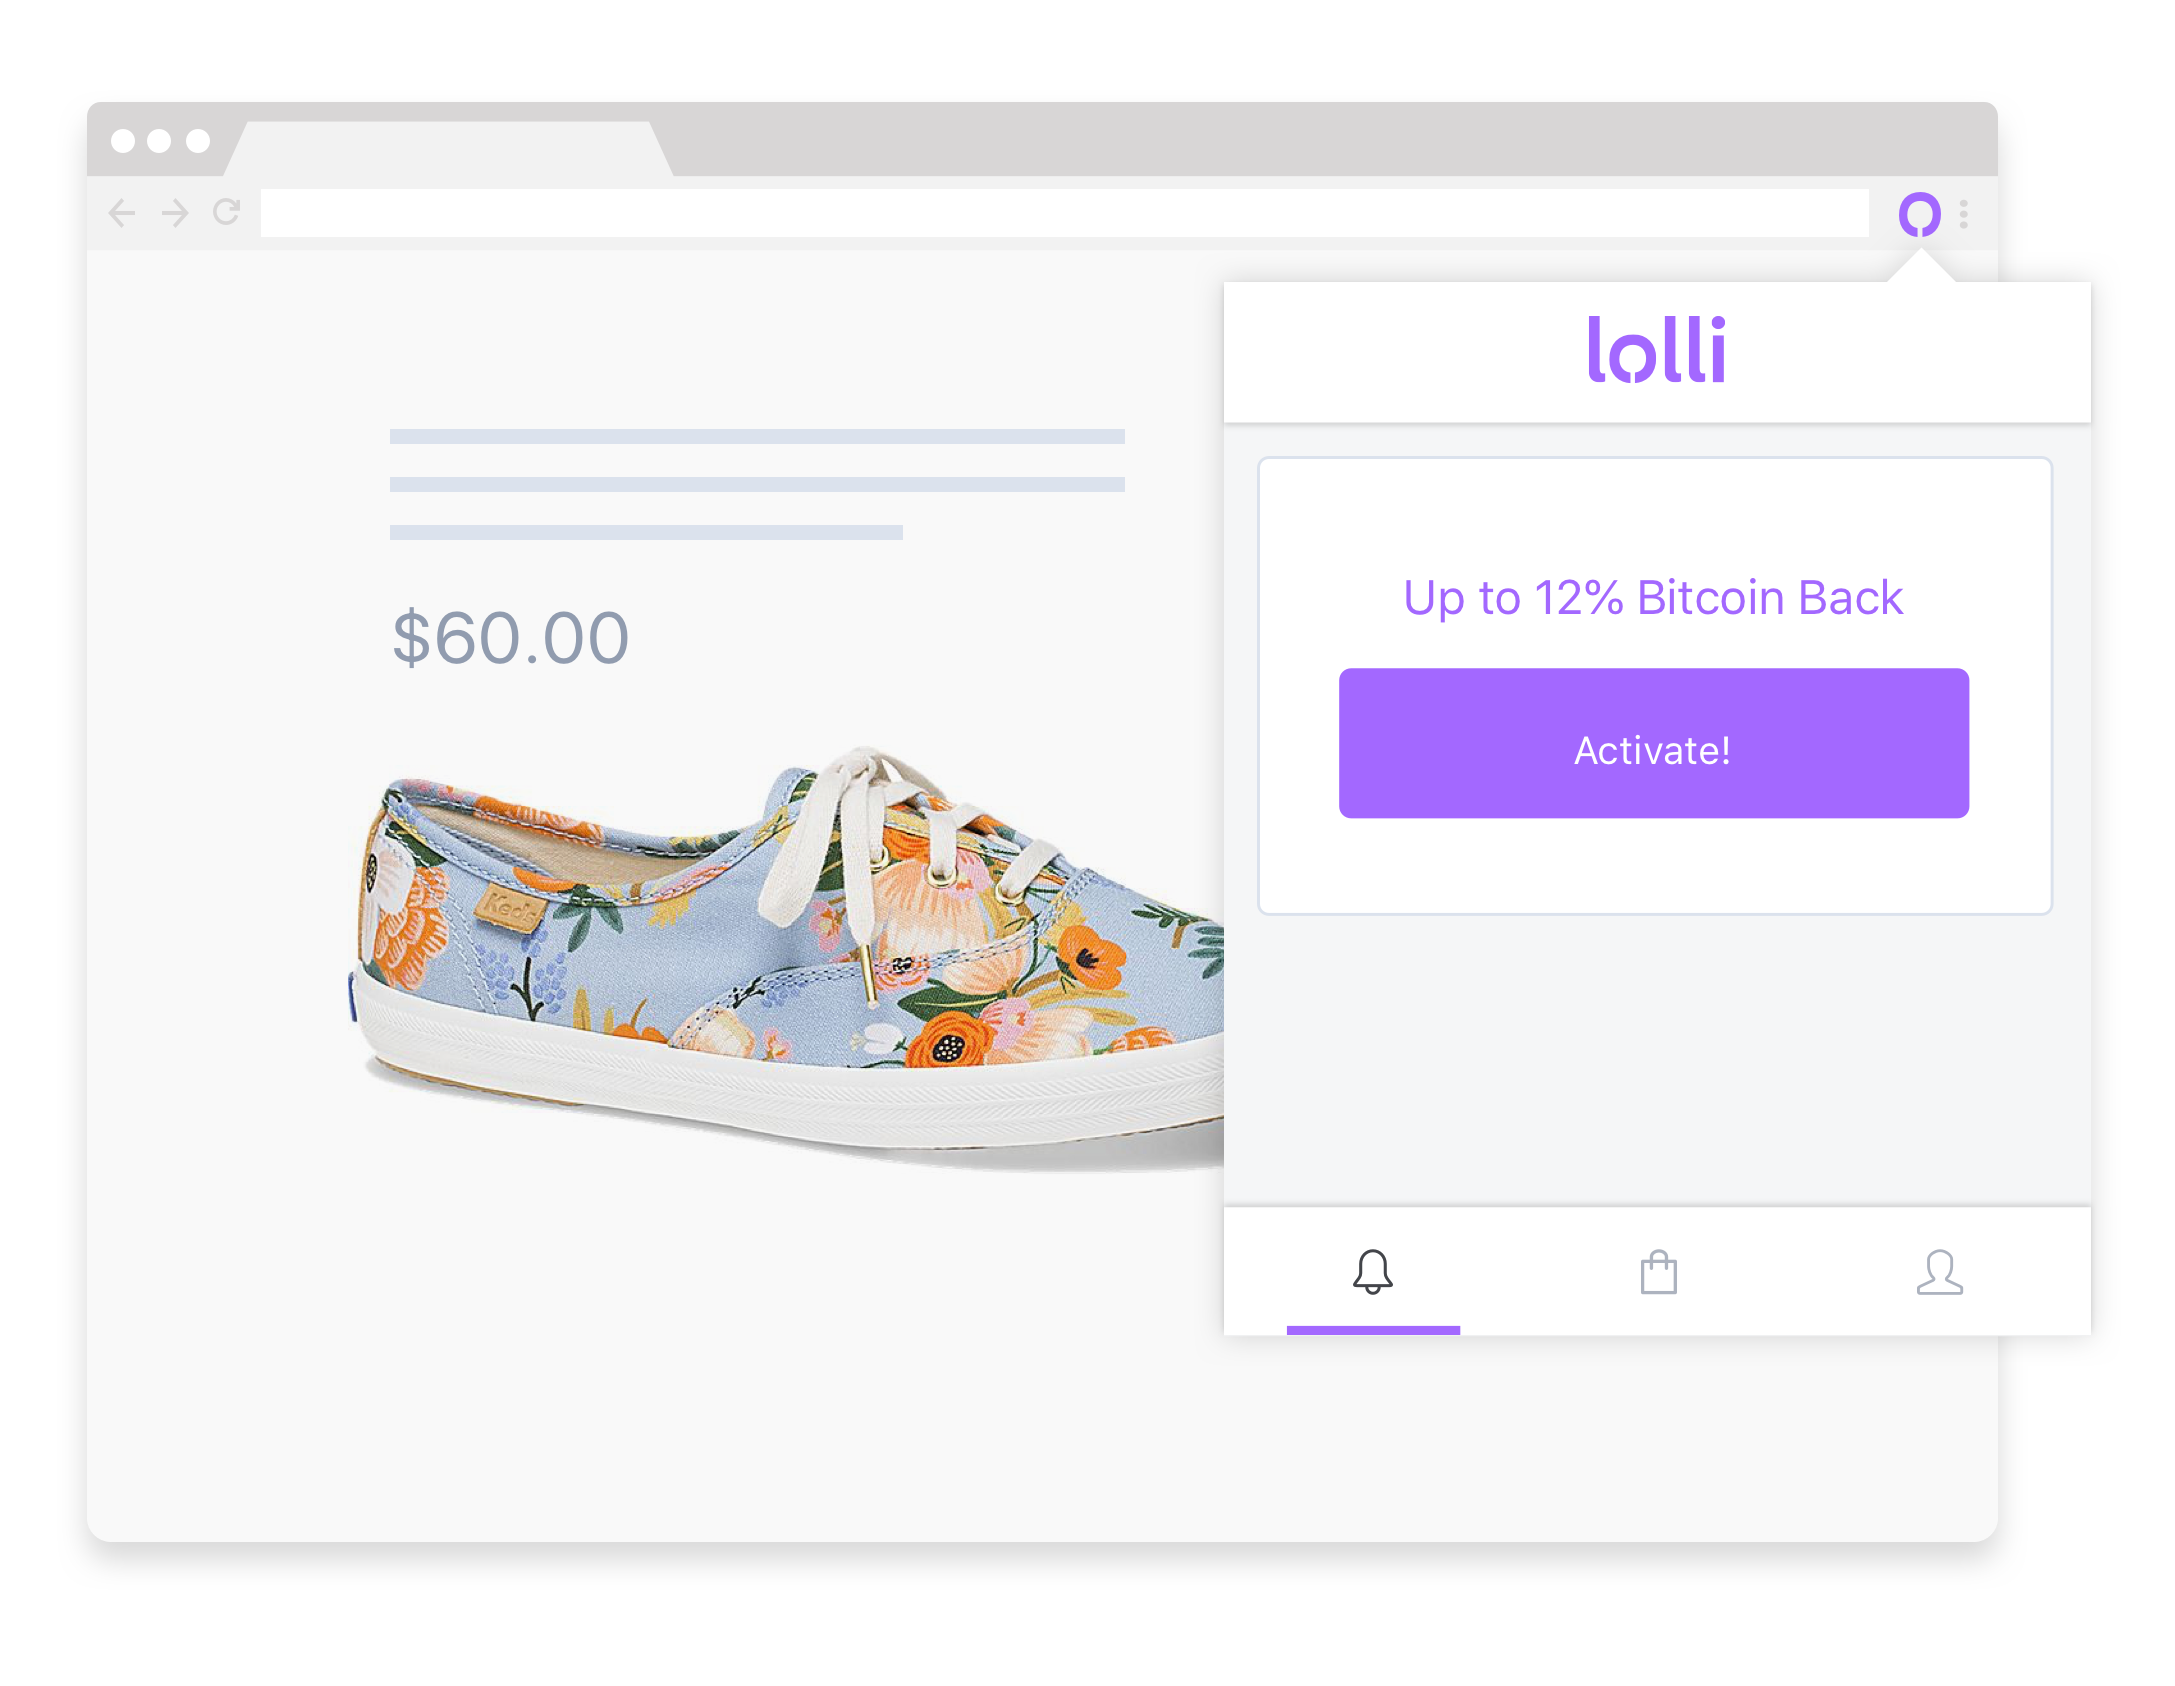This screenshot has height=1686, width=2175.
Task: Click the top product description line
Action: tap(757, 436)
